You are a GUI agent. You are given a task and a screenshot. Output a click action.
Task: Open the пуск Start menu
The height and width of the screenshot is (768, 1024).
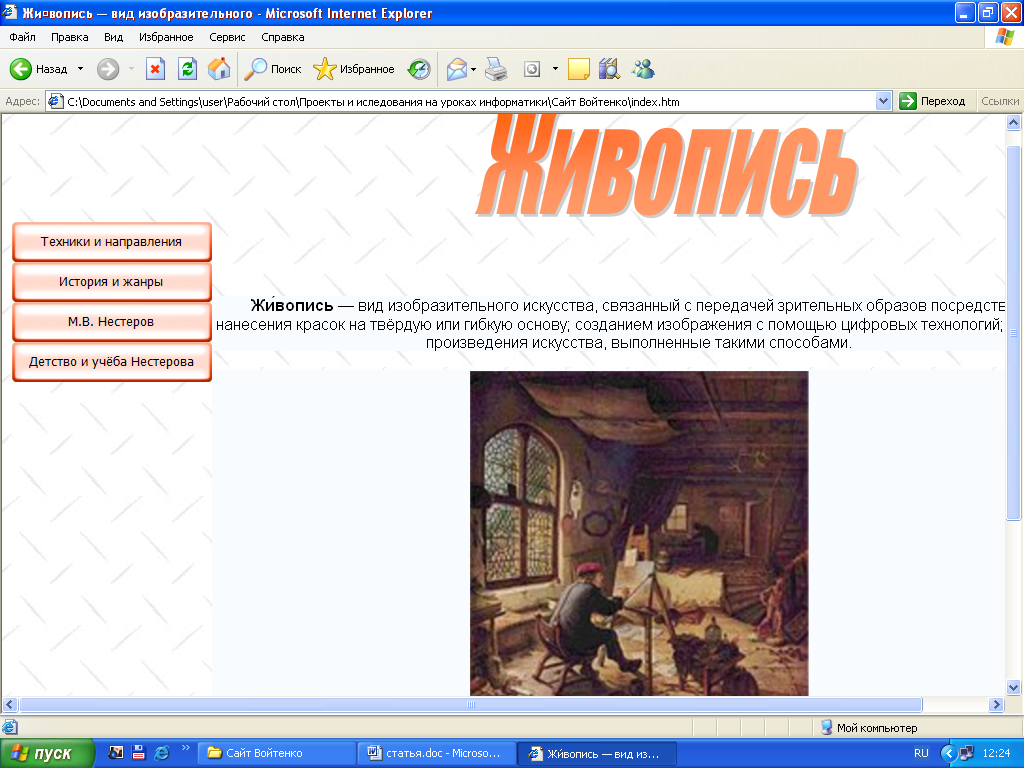point(46,754)
